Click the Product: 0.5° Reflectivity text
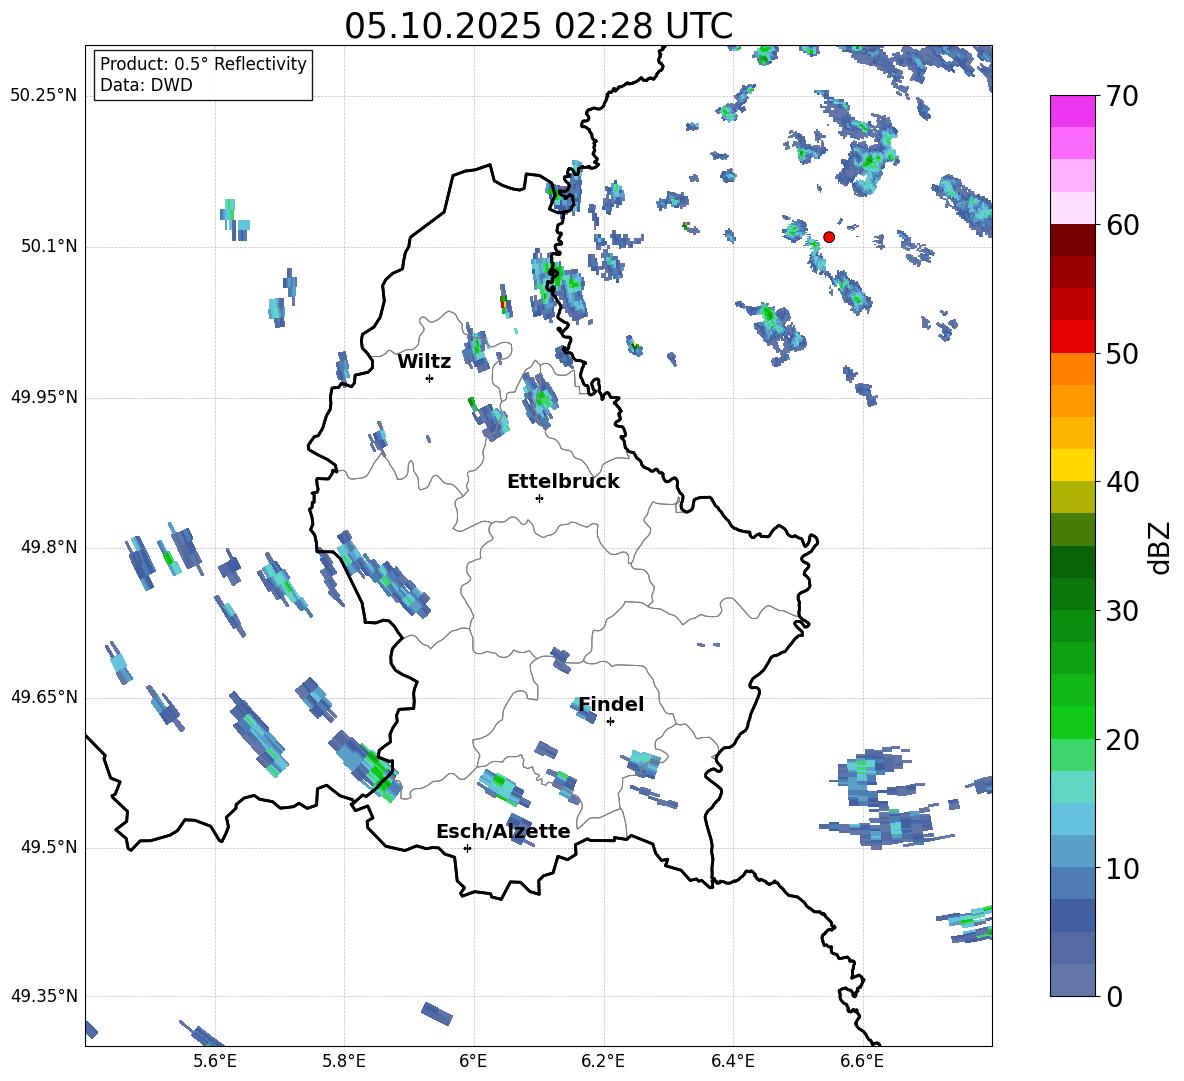The height and width of the screenshot is (1081, 1184). 203,64
